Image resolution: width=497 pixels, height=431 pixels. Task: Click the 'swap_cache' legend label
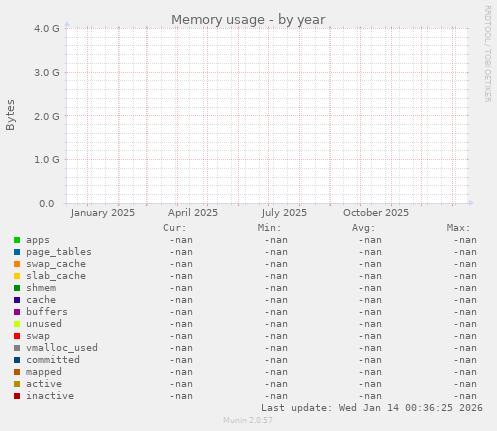(x=56, y=264)
